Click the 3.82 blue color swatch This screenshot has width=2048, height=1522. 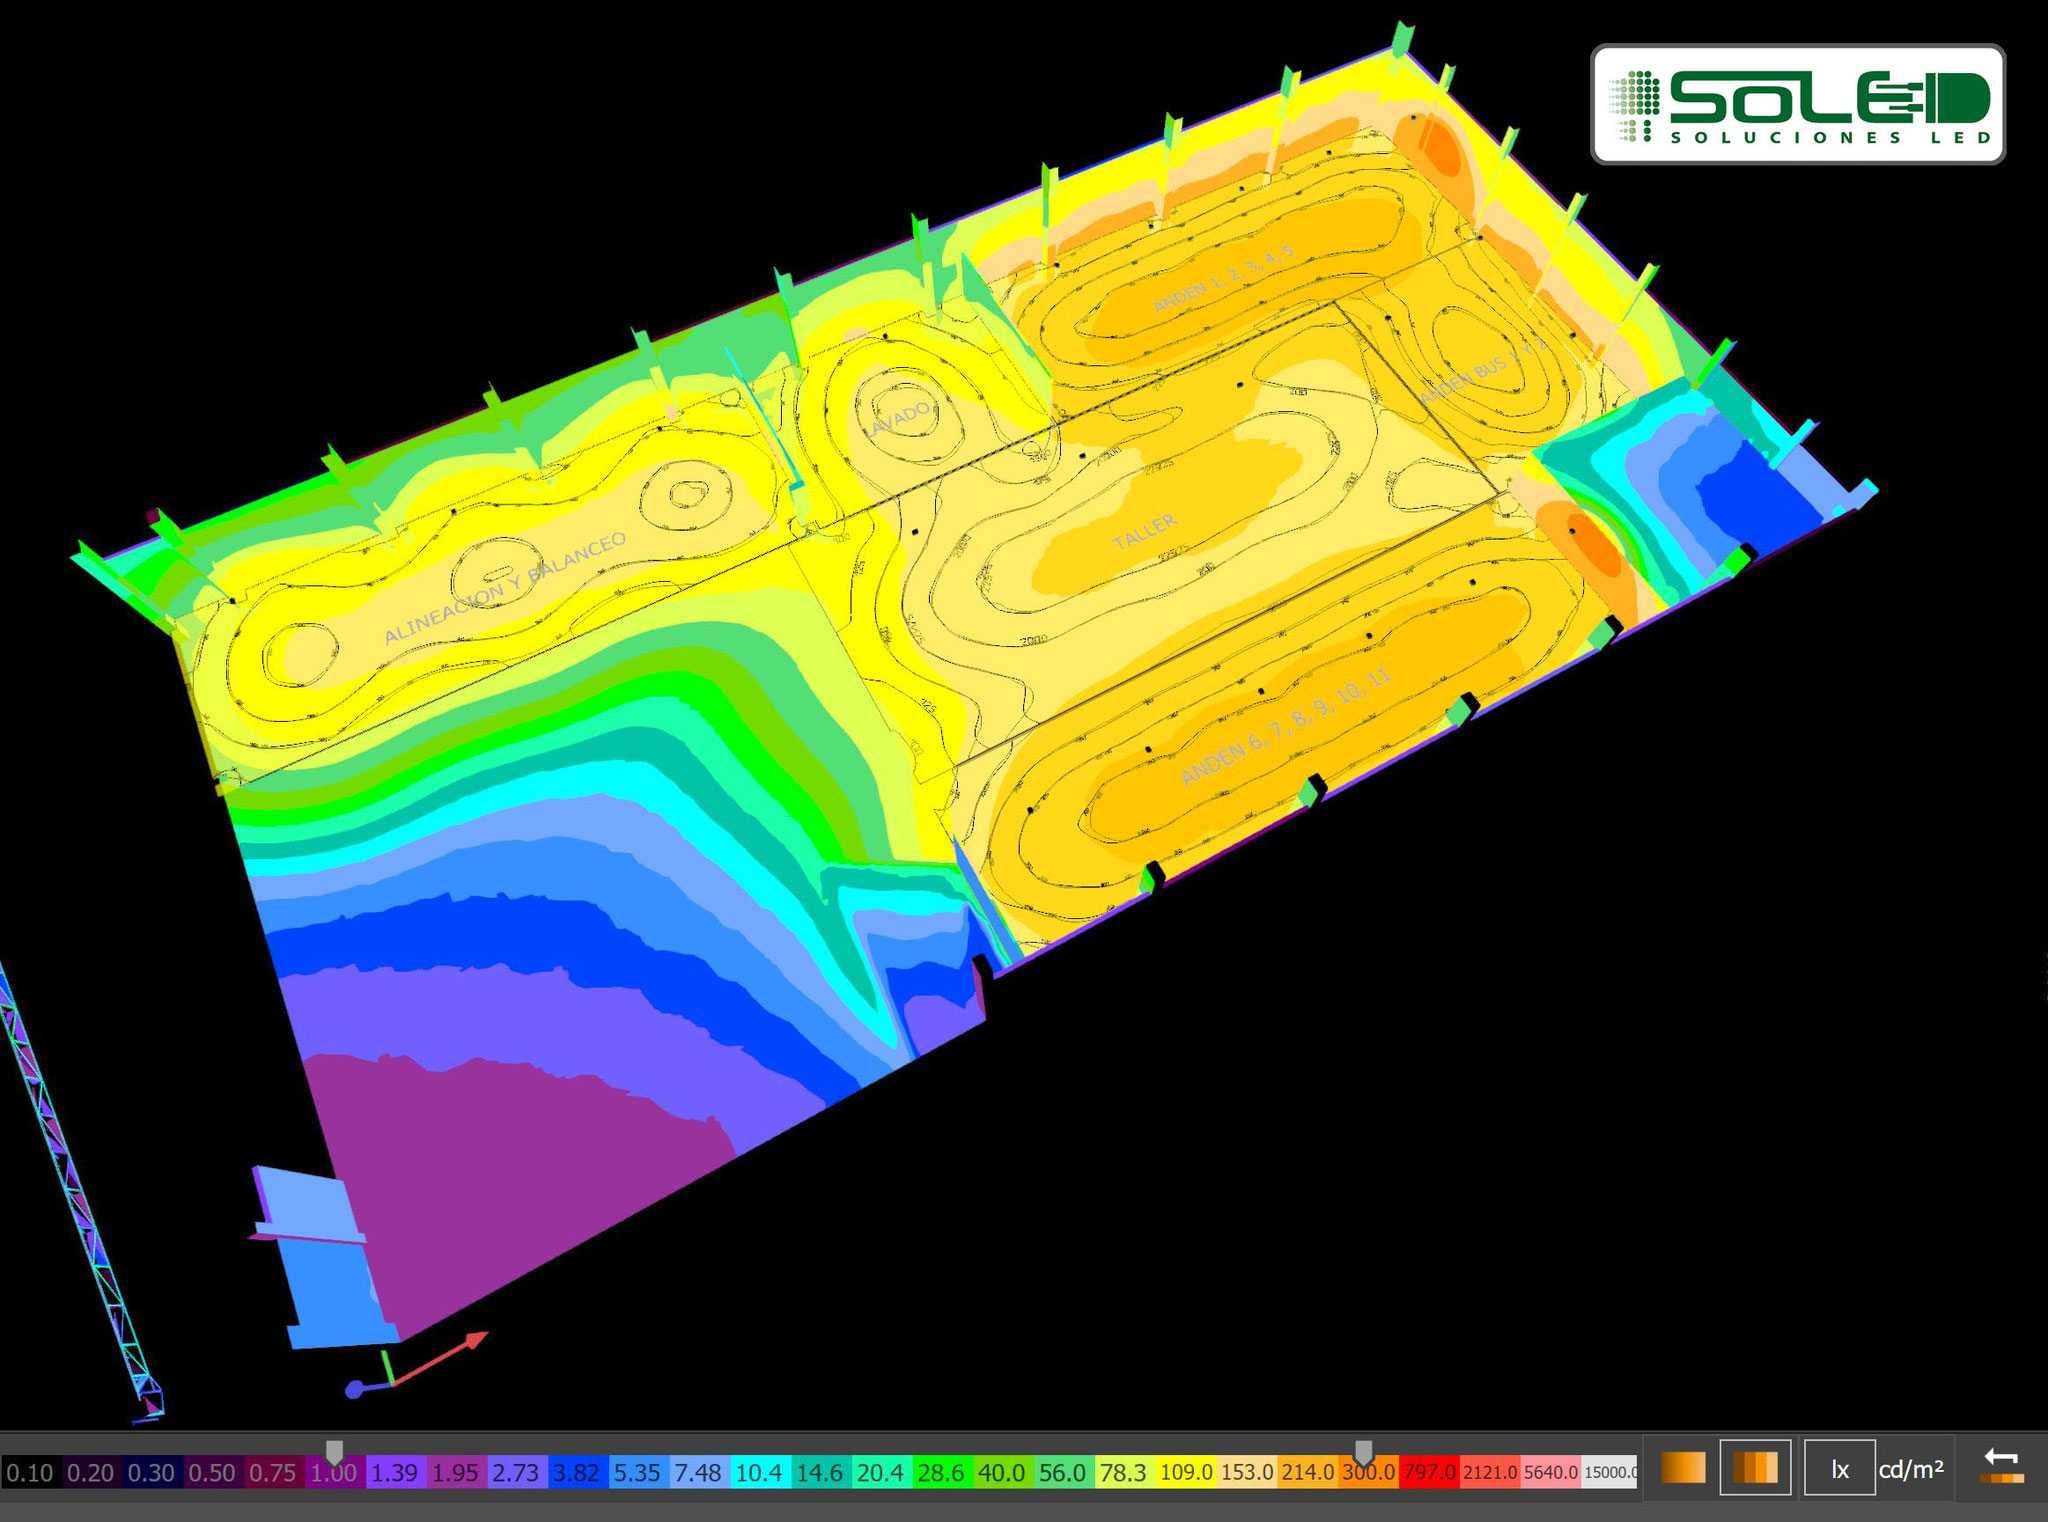[577, 1473]
